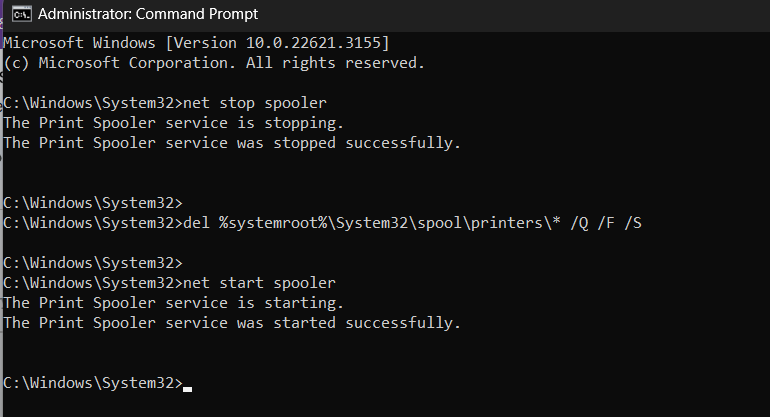Screen dimensions: 770x417
Task: Click the empty prompt above the del command
Action: click(93, 203)
